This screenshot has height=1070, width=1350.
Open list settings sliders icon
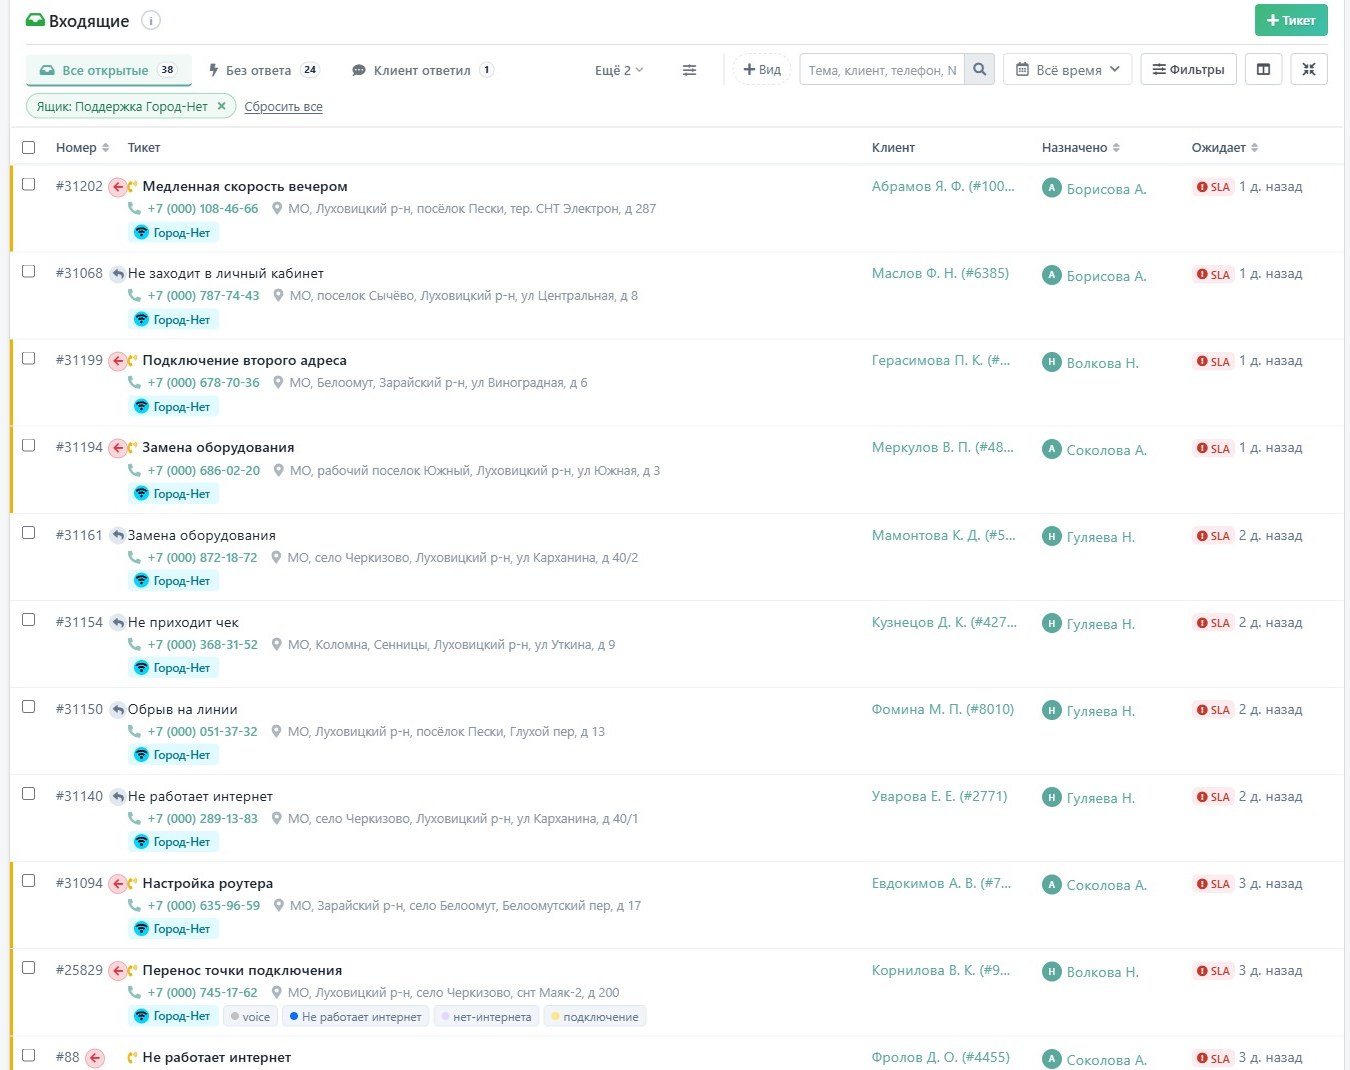pyautogui.click(x=689, y=70)
